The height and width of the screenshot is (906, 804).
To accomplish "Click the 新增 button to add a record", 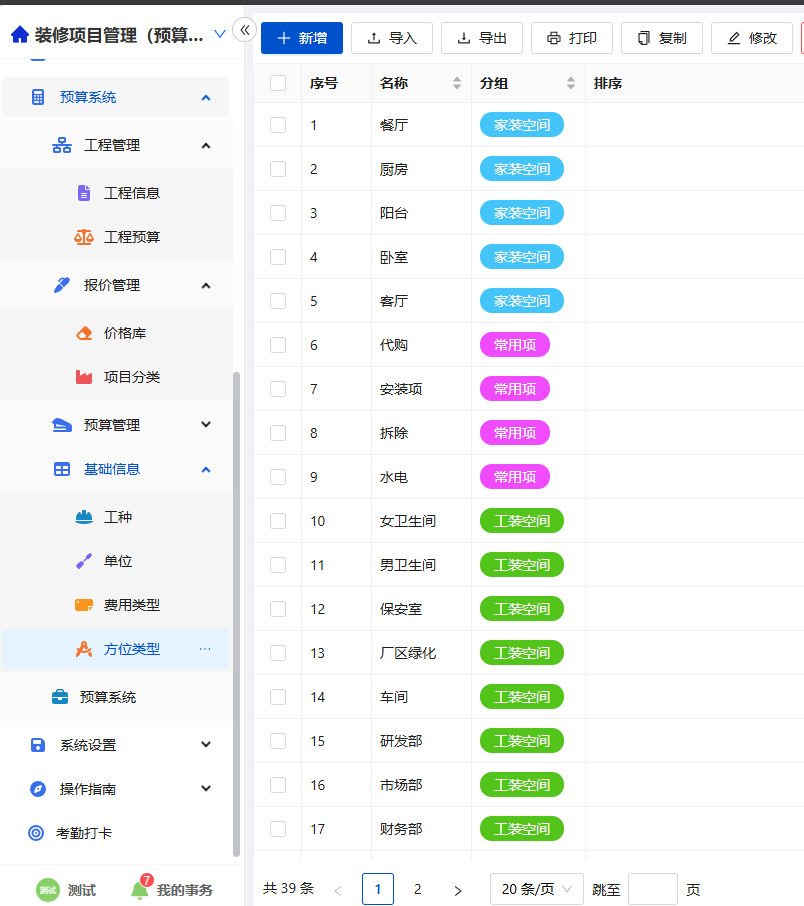I will 301,38.
